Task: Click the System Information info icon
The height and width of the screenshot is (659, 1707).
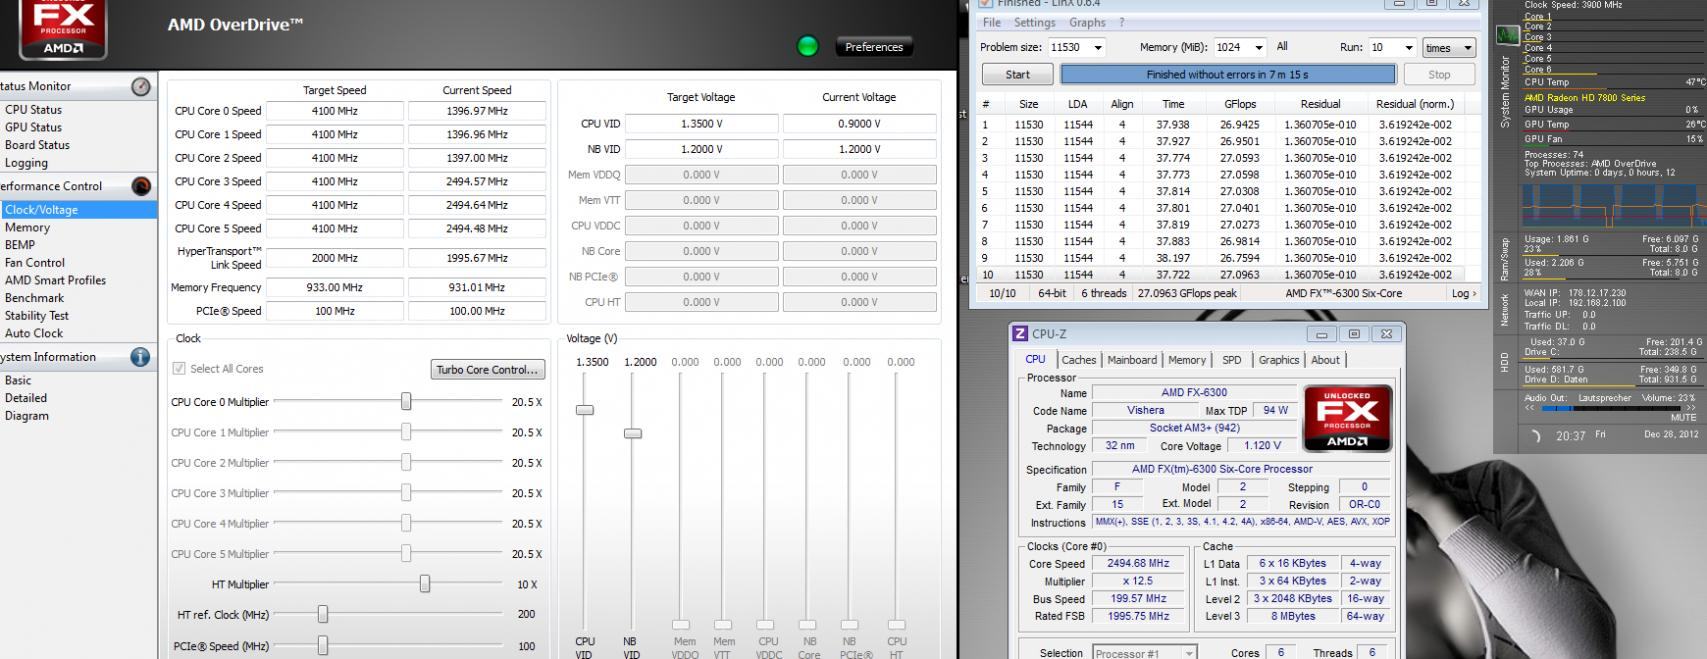Action: point(140,357)
